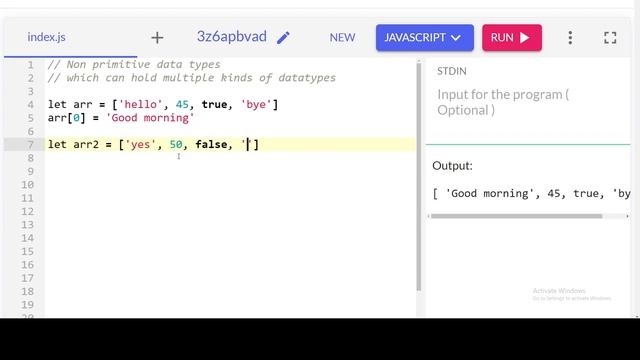Click the output scrollbar's left arrow
Viewport: 640px width, 360px height.
click(x=429, y=216)
